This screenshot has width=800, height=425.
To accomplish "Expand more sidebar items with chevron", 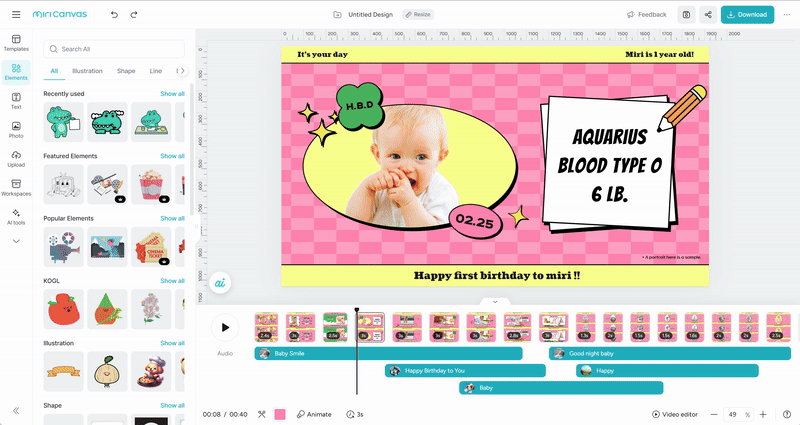I will pos(16,240).
